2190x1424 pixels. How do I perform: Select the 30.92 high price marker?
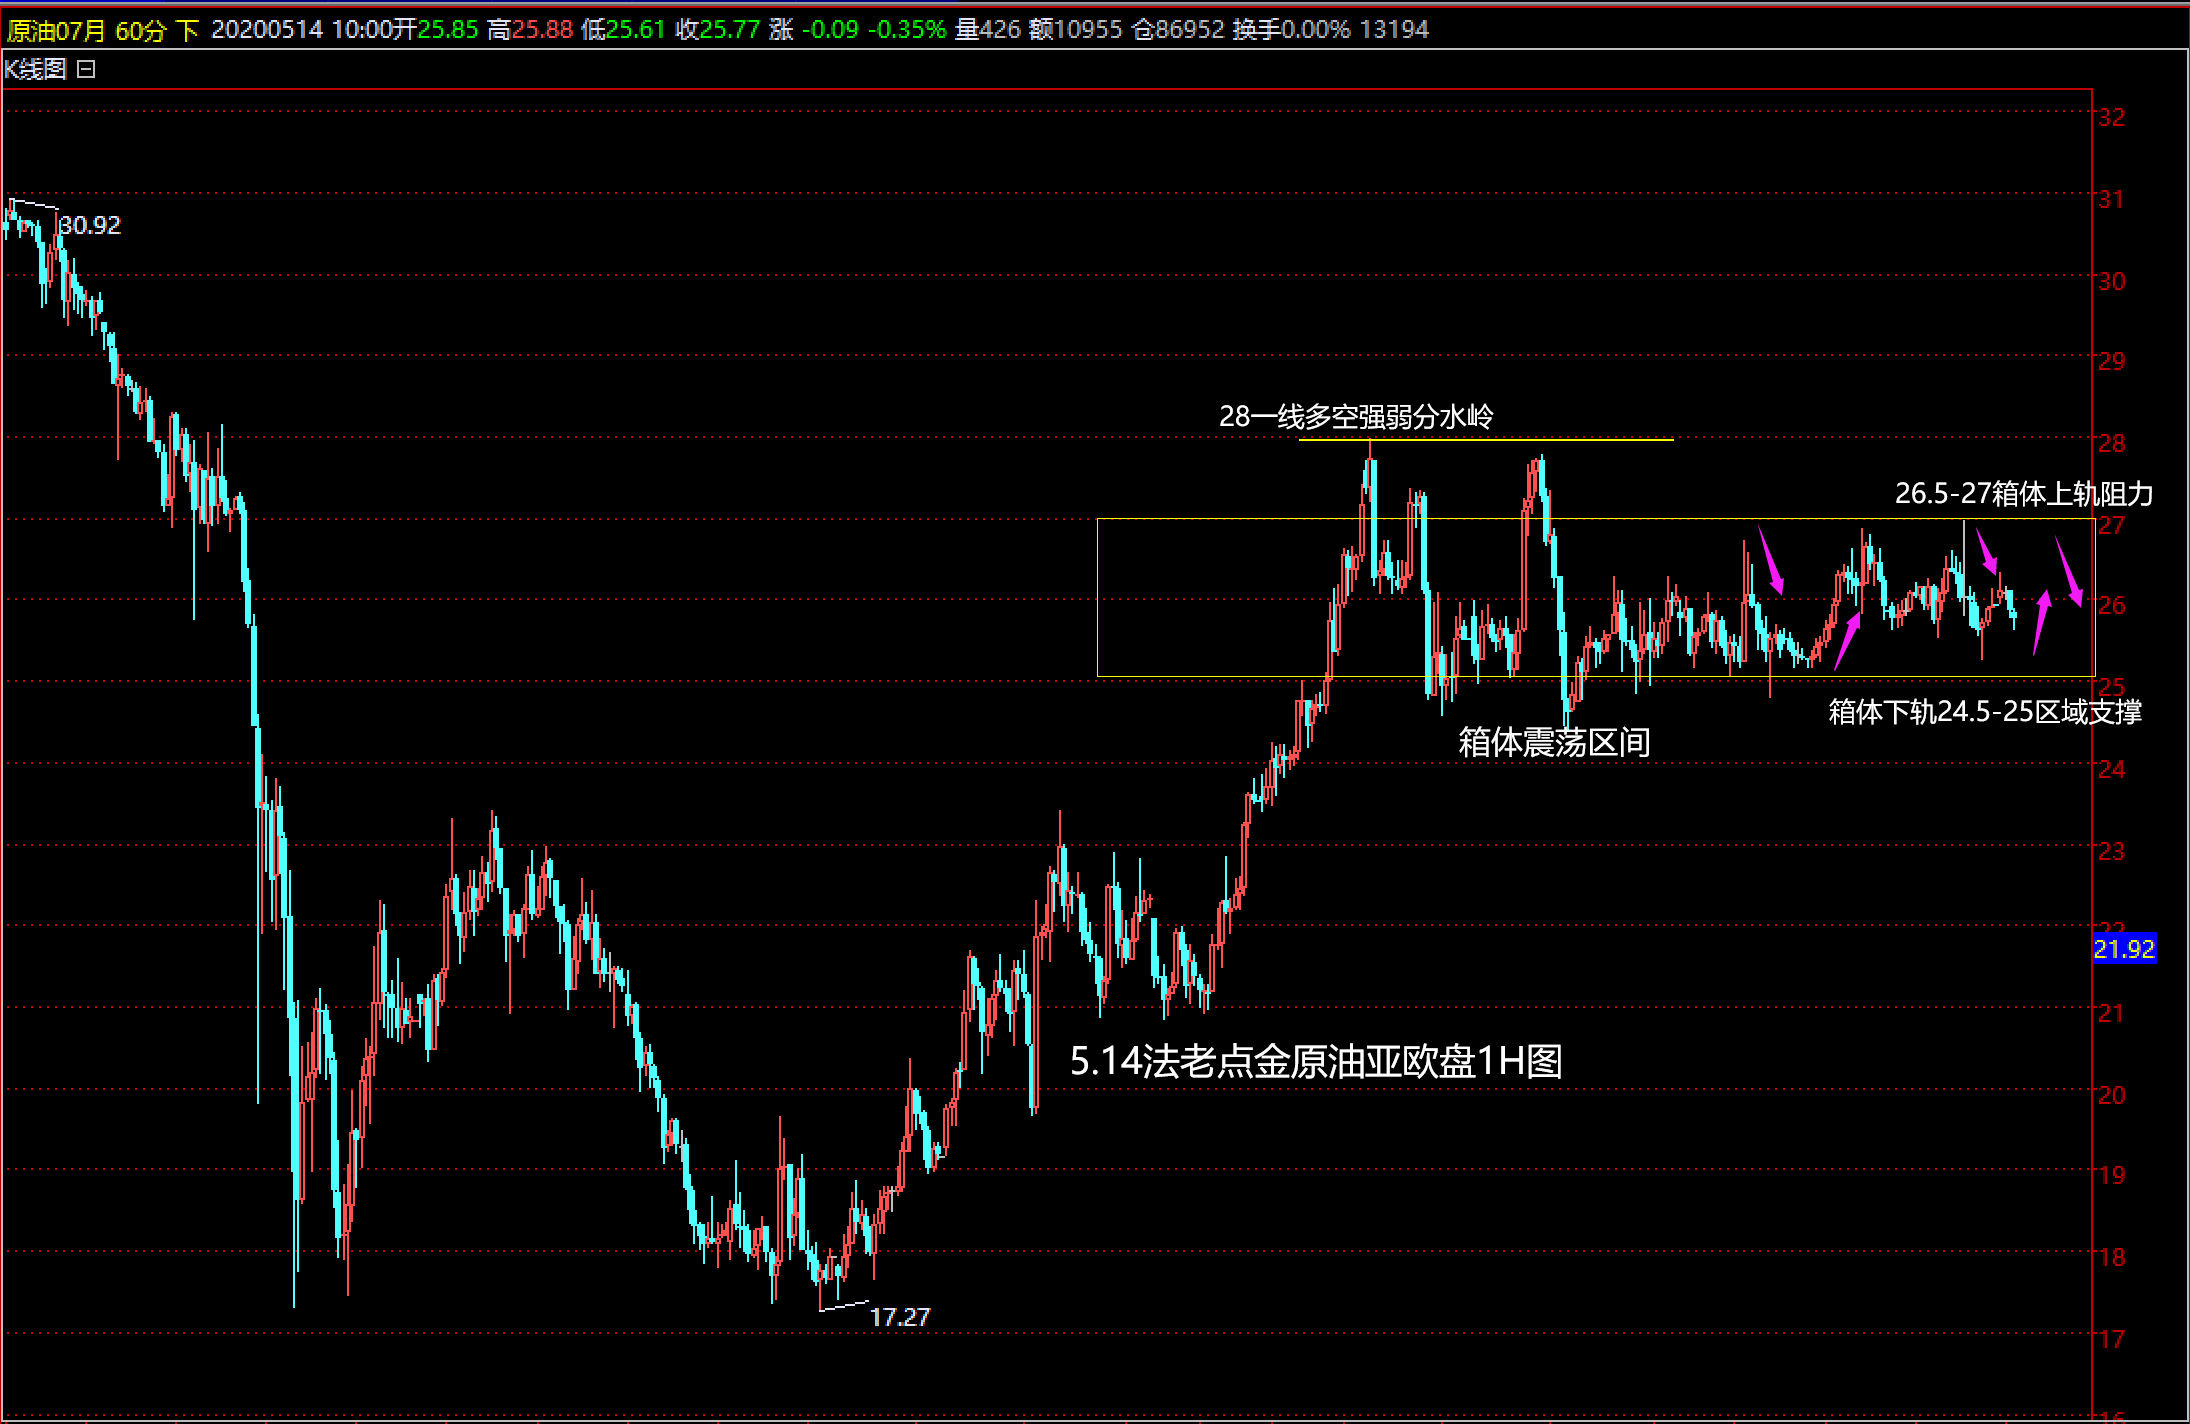[x=90, y=225]
